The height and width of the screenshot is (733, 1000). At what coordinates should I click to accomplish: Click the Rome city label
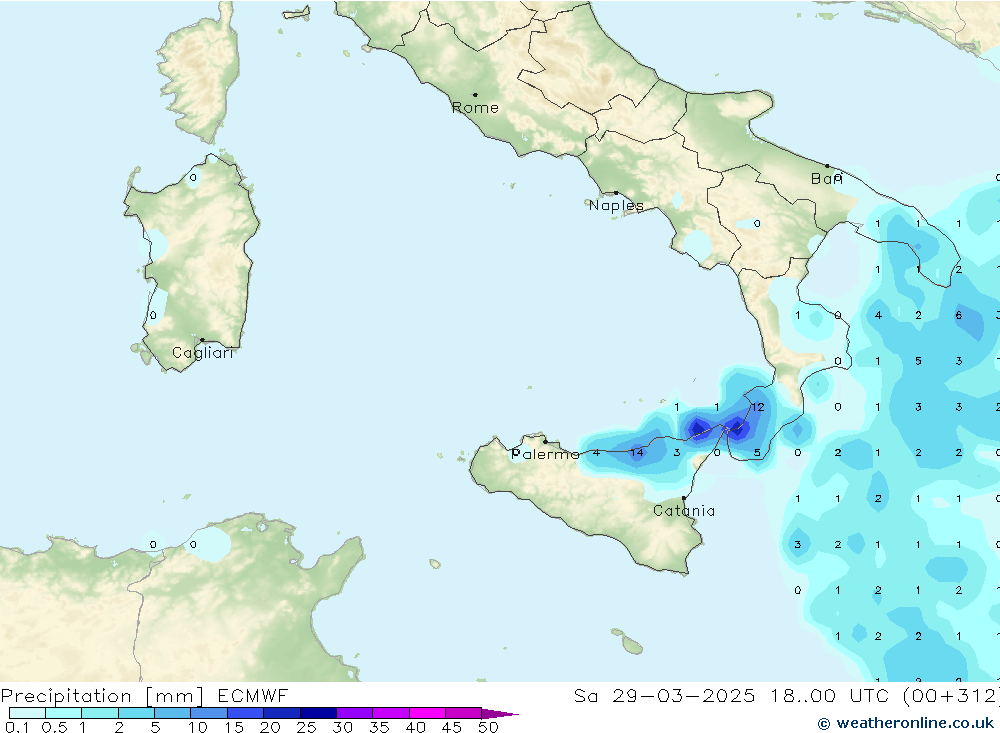tap(475, 108)
